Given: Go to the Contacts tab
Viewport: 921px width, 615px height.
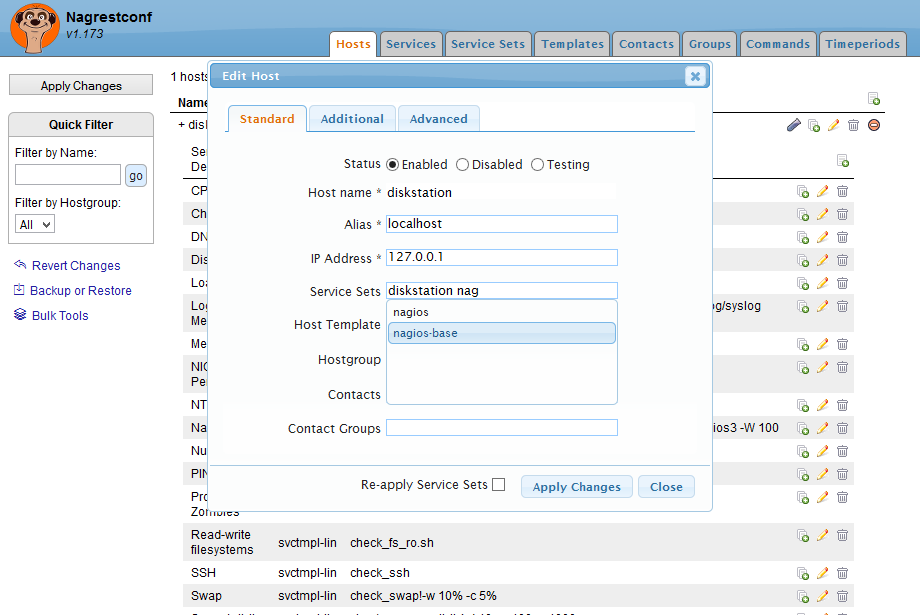Looking at the screenshot, I should (646, 44).
